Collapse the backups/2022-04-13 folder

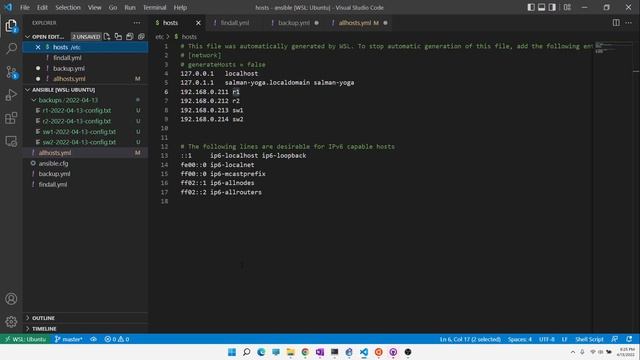[34, 100]
